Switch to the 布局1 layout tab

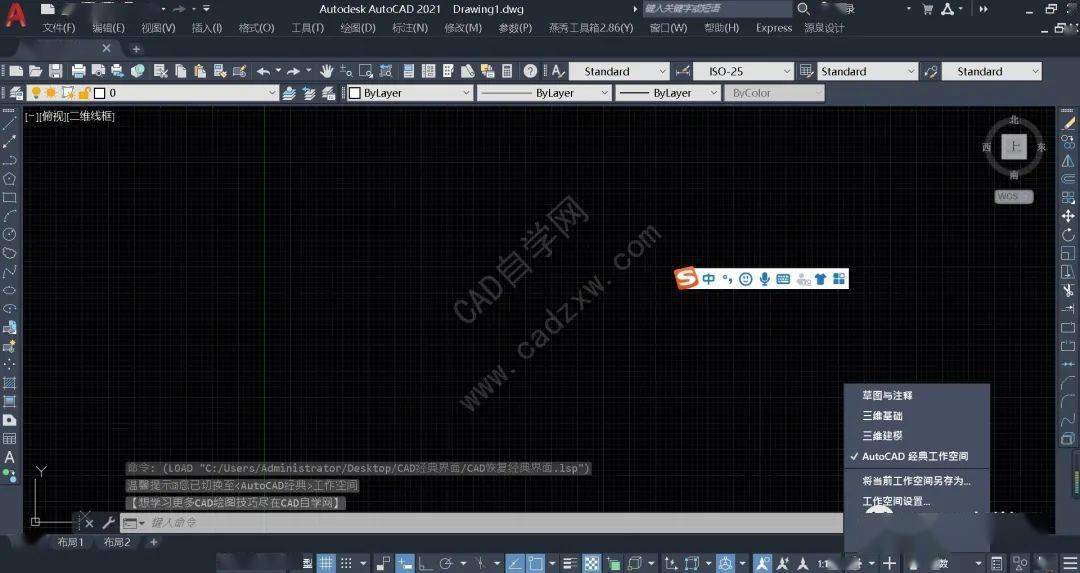tap(70, 542)
